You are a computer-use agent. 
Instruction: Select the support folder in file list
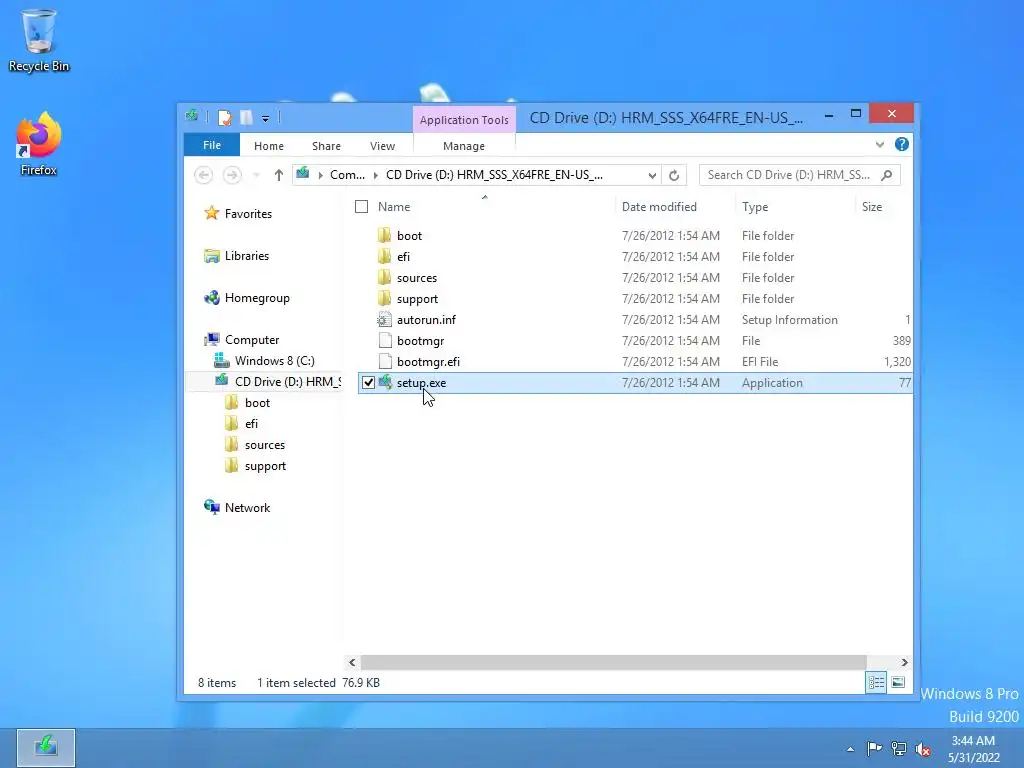tap(417, 298)
